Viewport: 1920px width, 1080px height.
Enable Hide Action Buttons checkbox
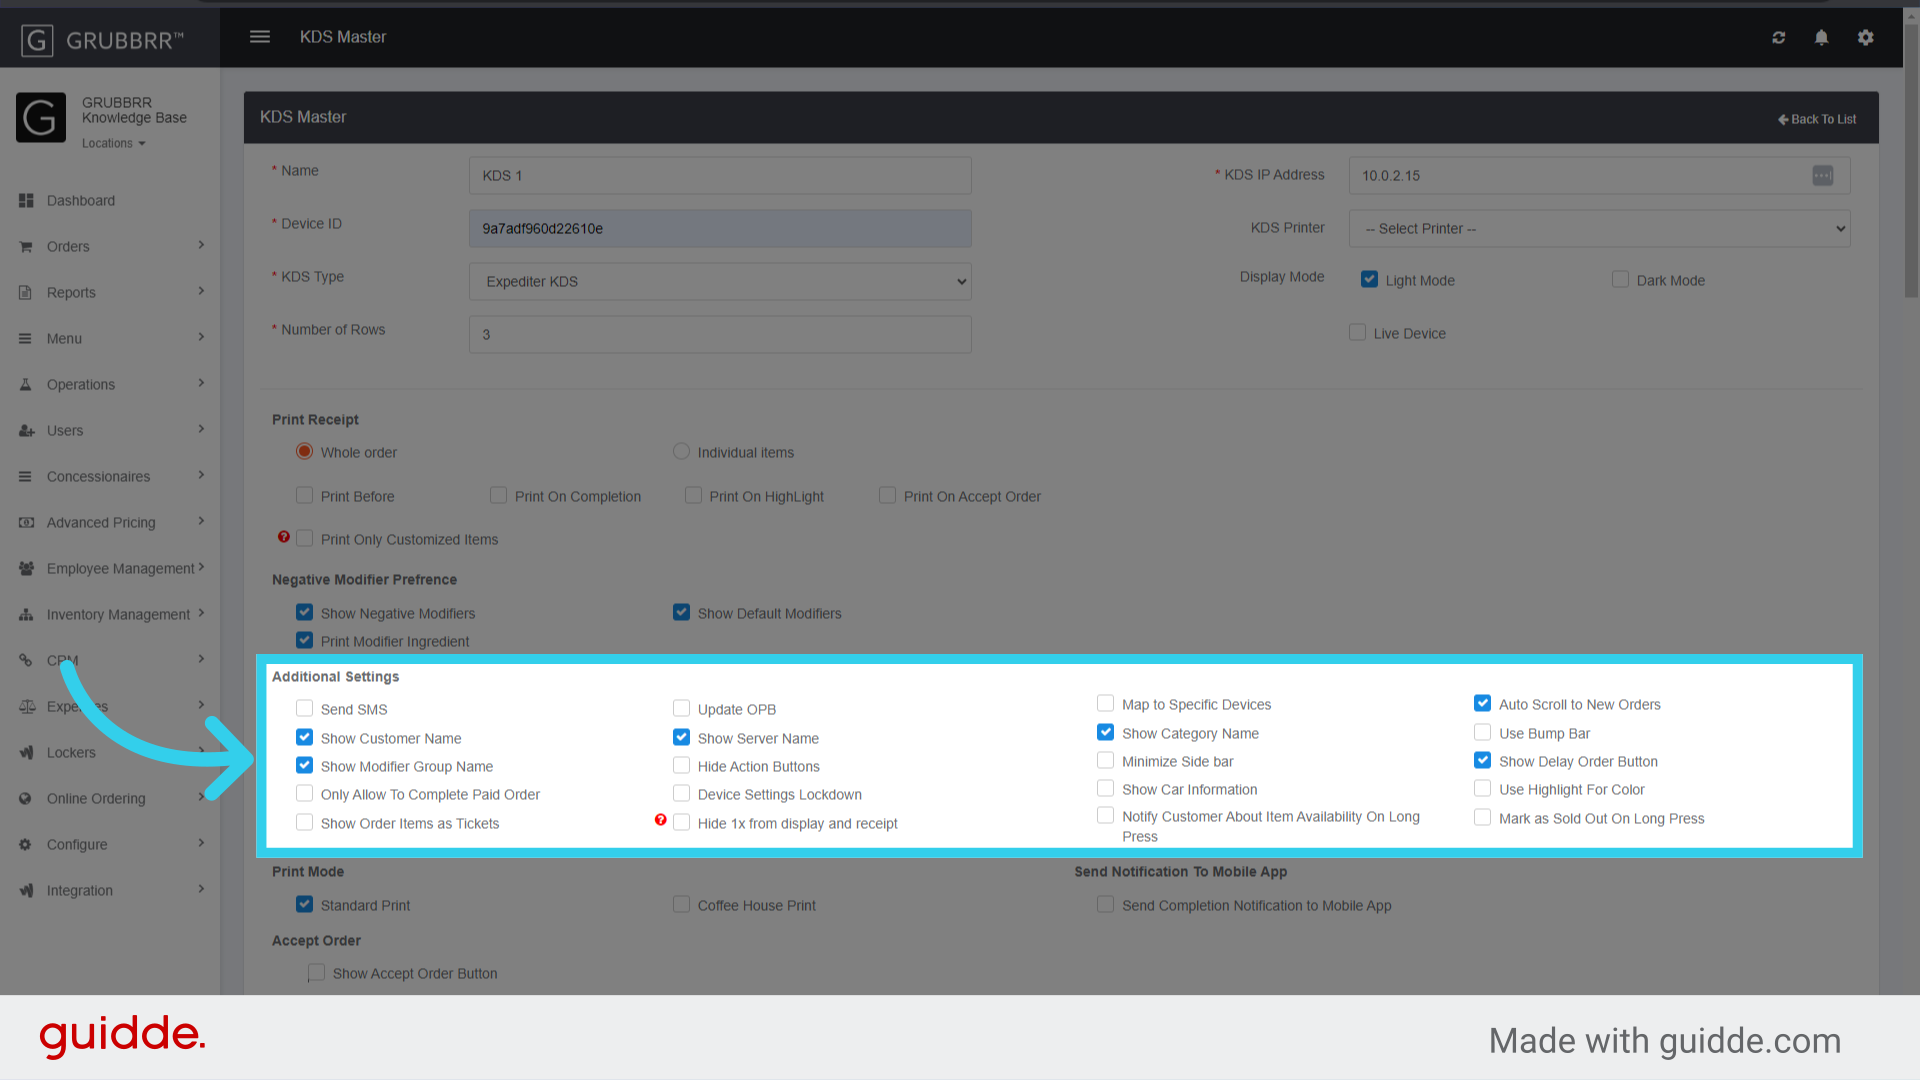point(682,765)
